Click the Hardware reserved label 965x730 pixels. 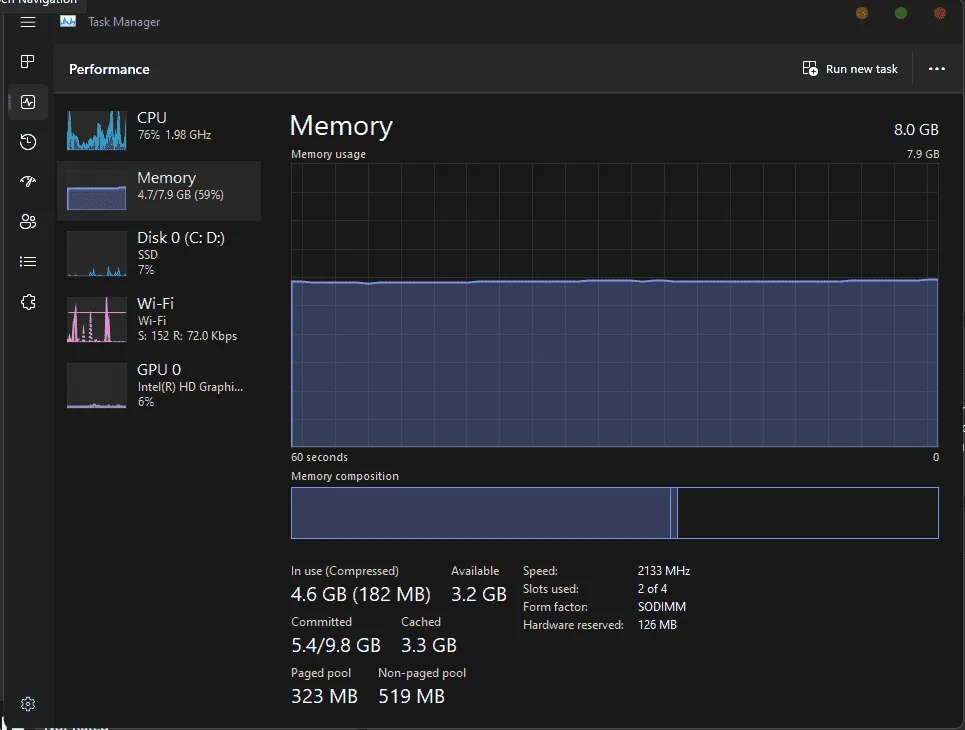tap(573, 625)
